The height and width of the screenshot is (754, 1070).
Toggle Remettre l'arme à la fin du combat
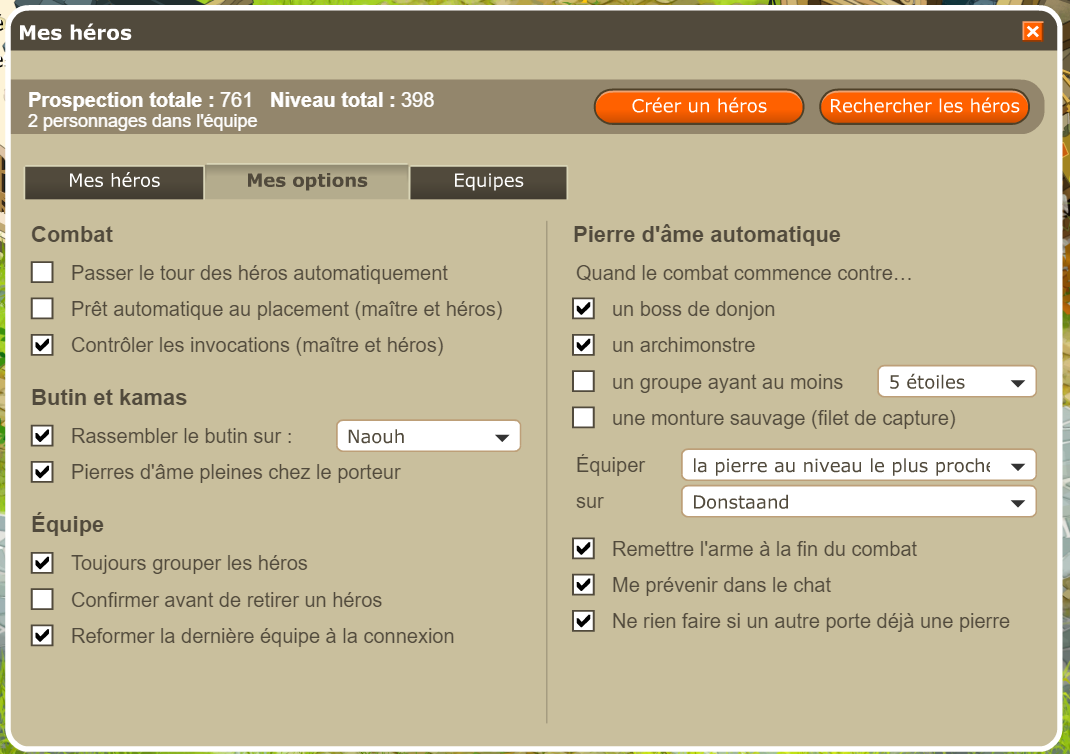click(583, 549)
